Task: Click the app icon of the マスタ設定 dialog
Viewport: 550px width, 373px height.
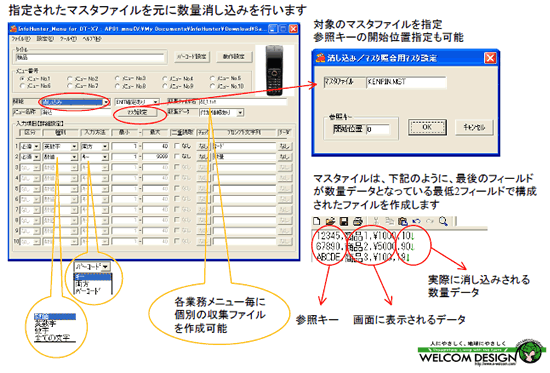Action: (x=320, y=58)
